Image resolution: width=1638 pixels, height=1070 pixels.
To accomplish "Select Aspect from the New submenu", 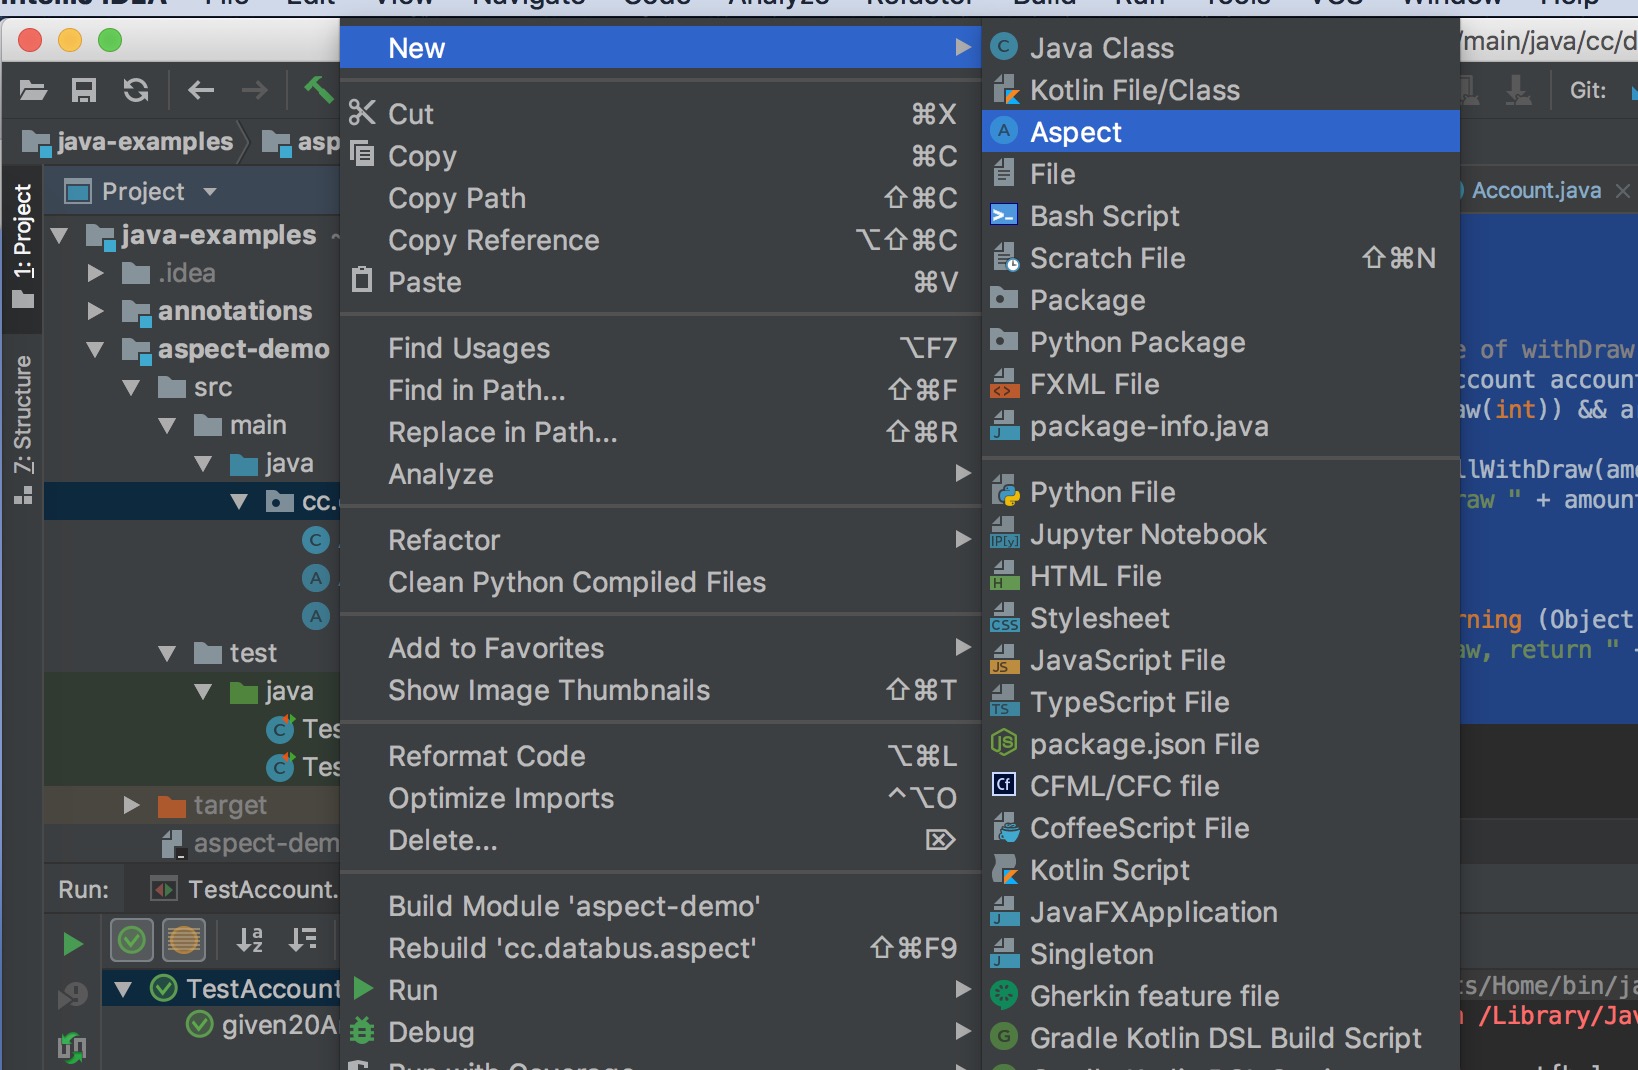I will (x=1076, y=132).
